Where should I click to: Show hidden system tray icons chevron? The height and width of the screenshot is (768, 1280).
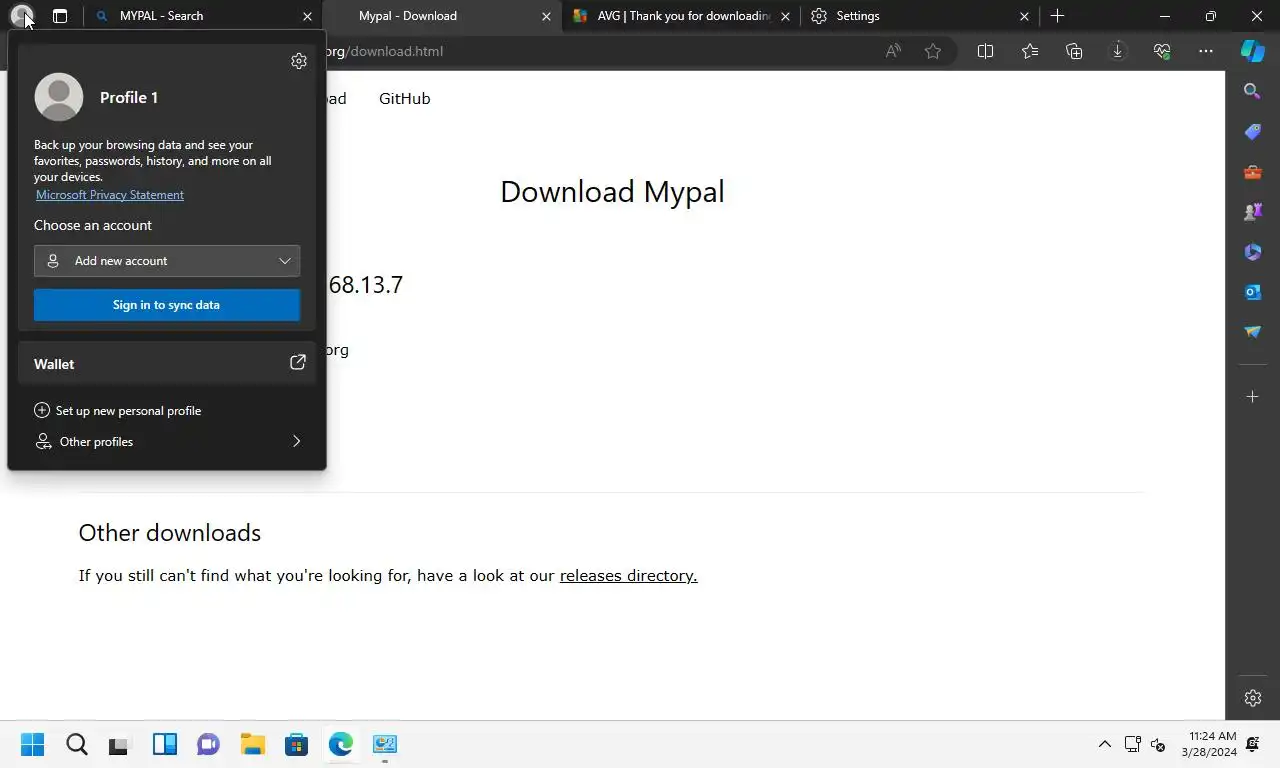(1104, 744)
